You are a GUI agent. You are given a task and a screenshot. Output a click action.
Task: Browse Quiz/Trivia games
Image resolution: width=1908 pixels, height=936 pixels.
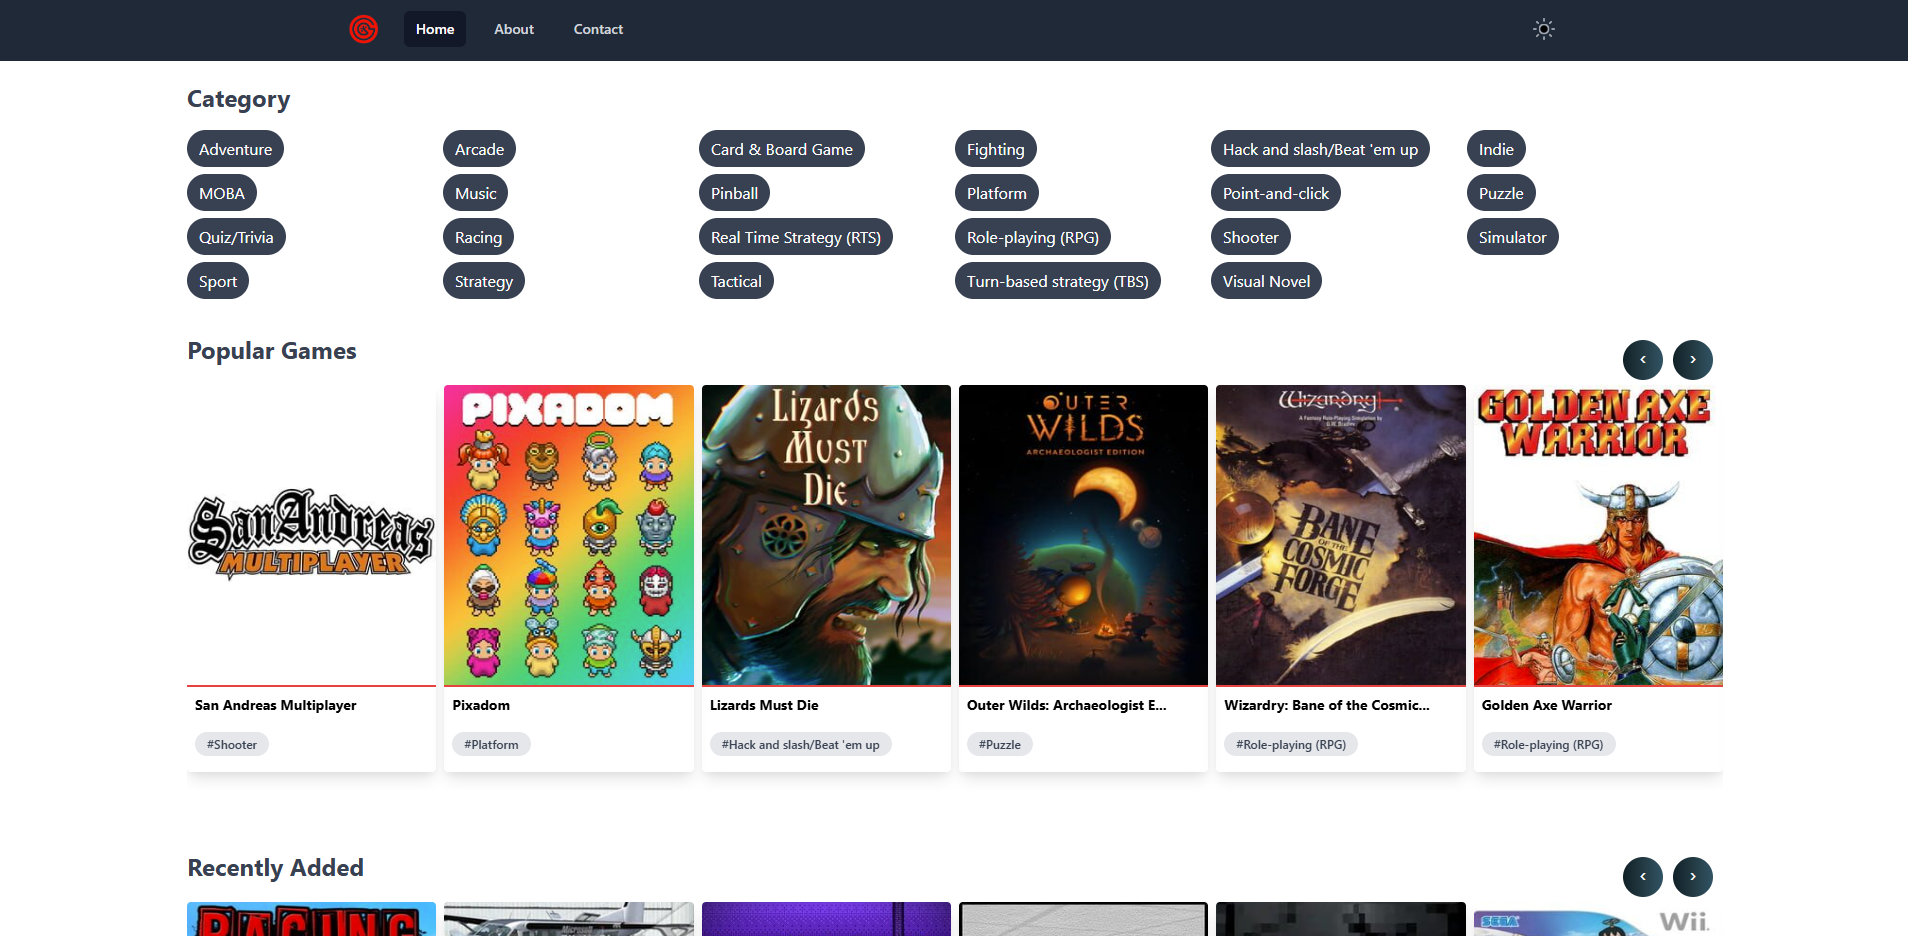(x=236, y=237)
